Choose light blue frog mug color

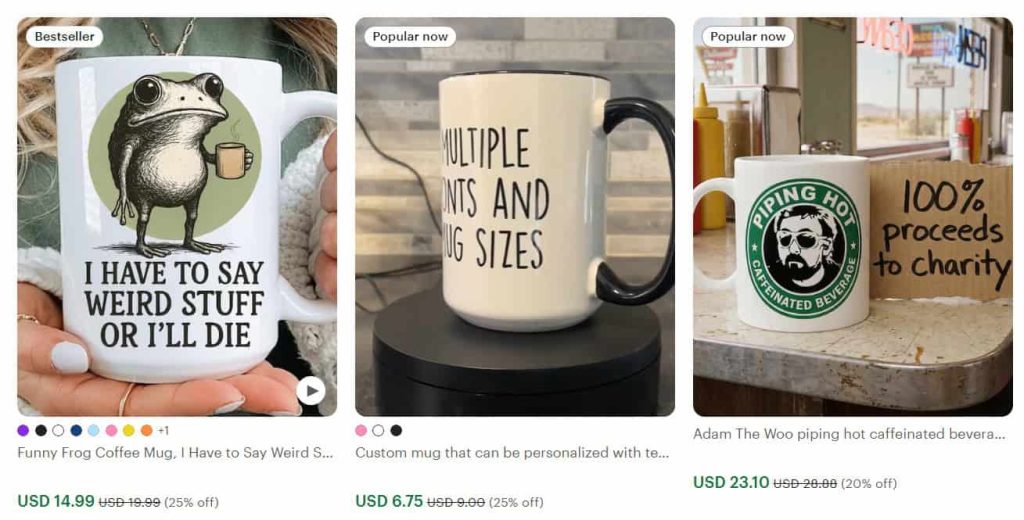(x=93, y=431)
